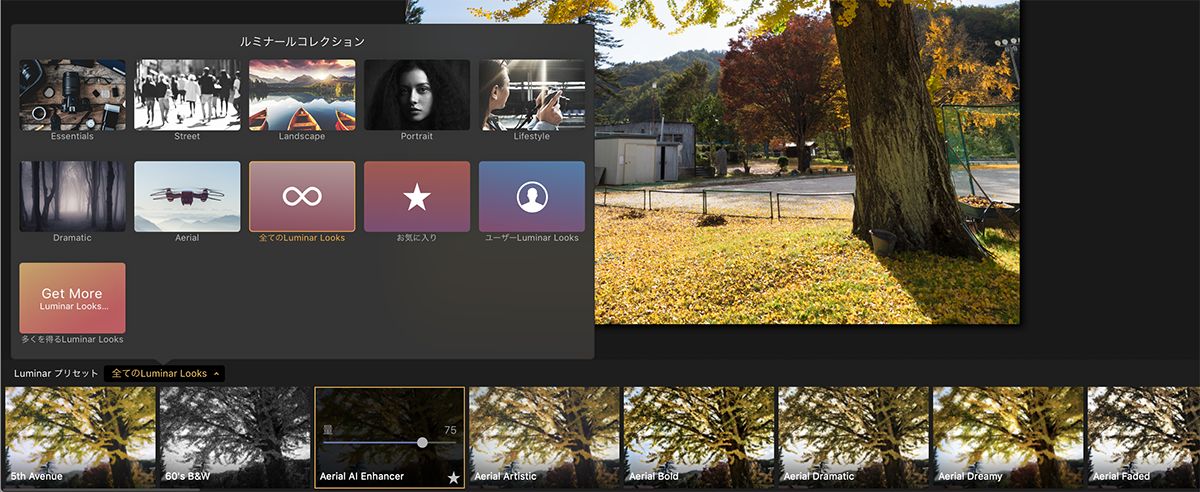The image size is (1200, 492).
Task: Toggle favorite star on Aerial AI Enhancer
Action: coord(453,477)
